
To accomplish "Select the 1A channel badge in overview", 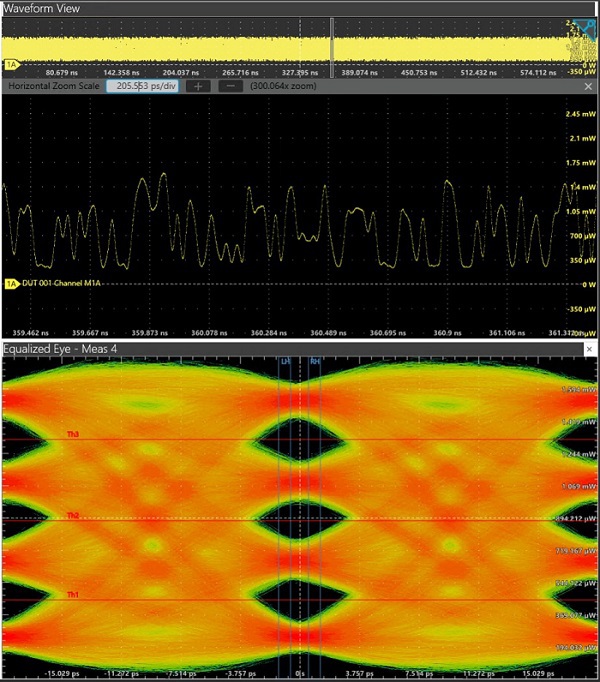I will click(12, 64).
